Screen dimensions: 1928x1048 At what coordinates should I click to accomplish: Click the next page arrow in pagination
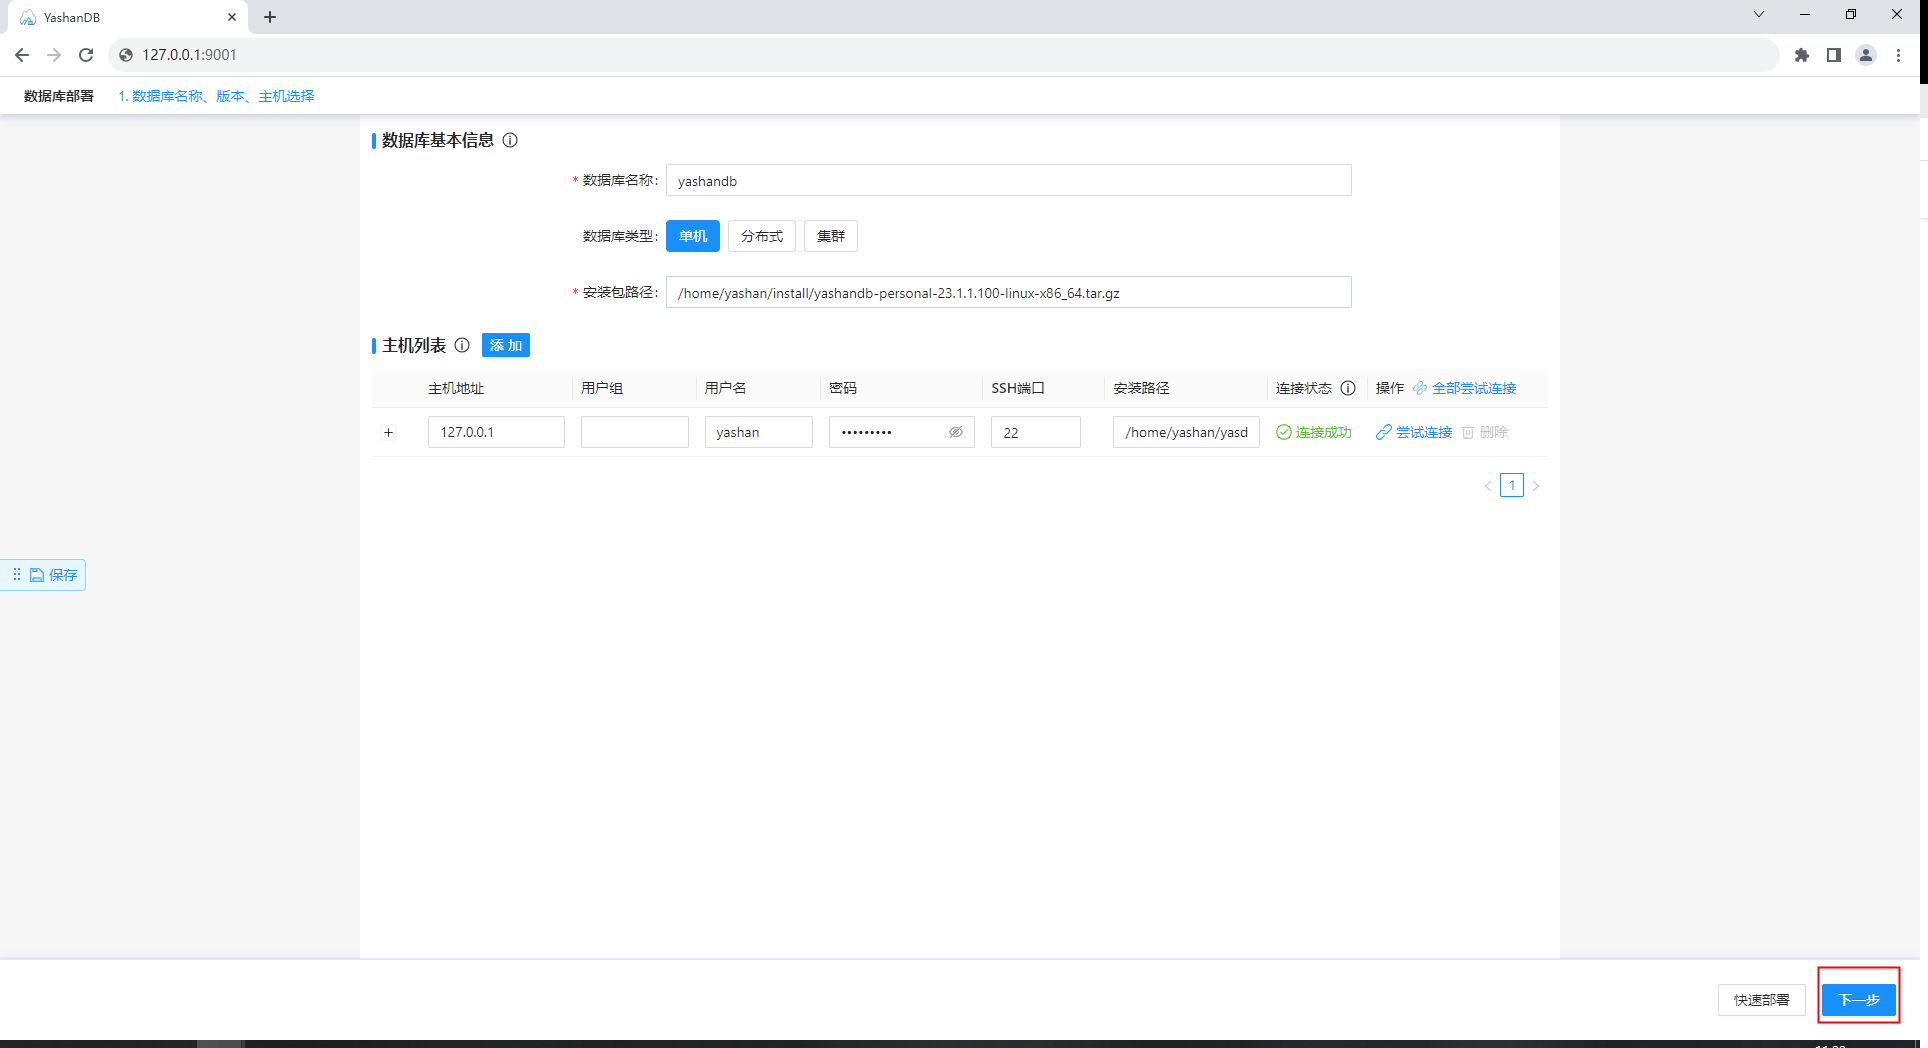point(1536,486)
